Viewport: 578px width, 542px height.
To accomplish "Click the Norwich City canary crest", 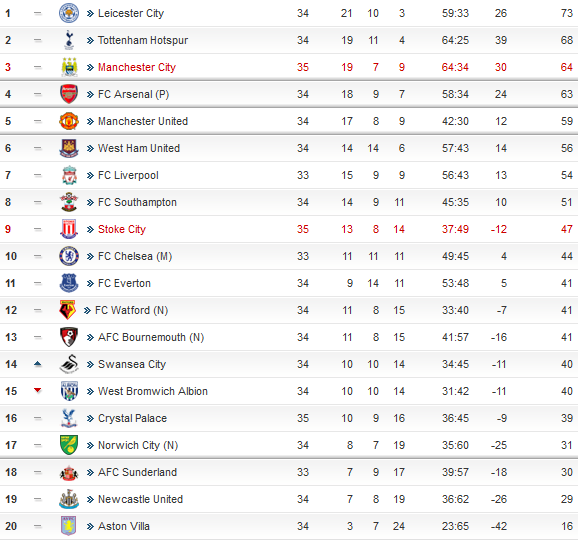I will pos(69,445).
